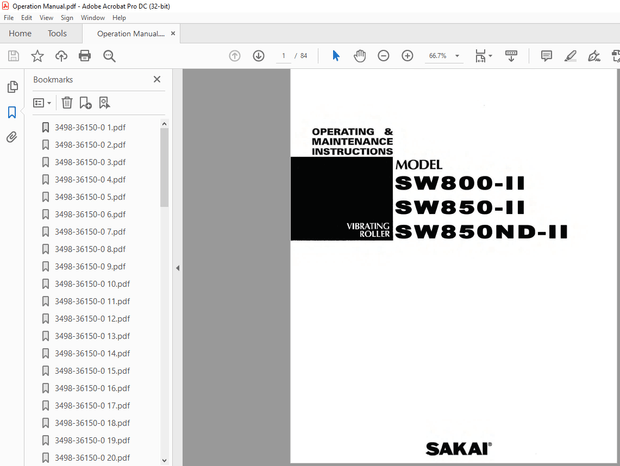The height and width of the screenshot is (466, 620).
Task: Delete selected bookmark with trash icon
Action: click(x=67, y=103)
